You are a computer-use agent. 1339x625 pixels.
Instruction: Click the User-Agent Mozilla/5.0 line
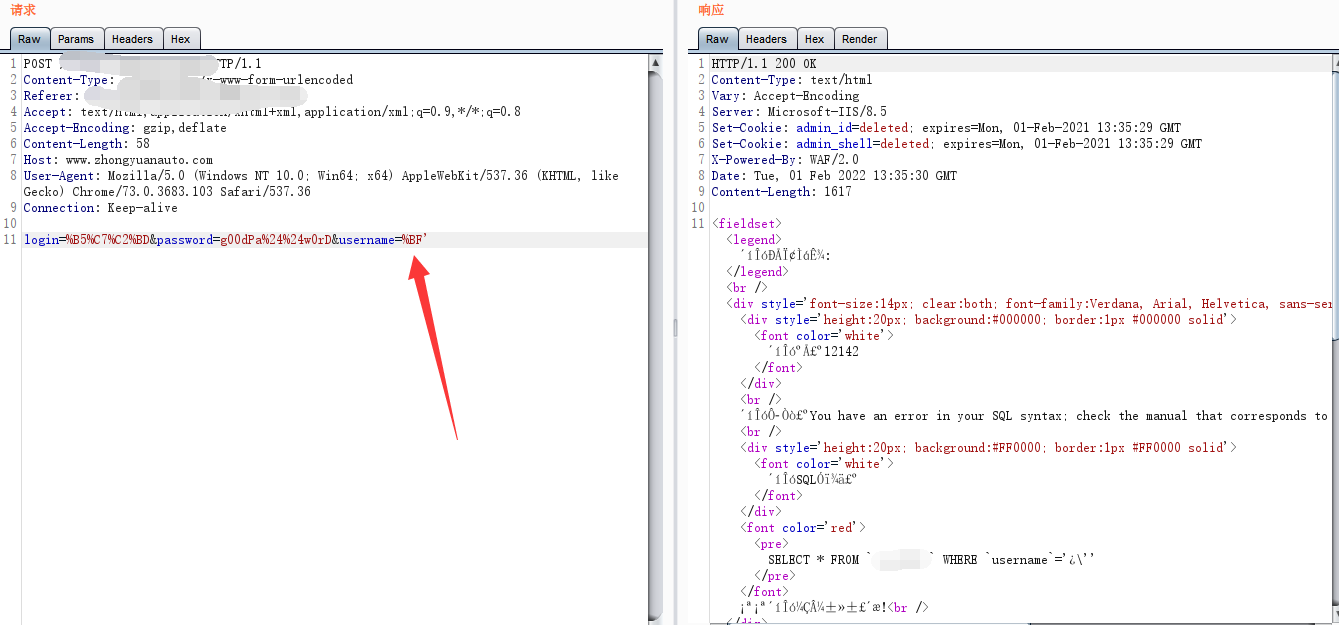(x=321, y=184)
